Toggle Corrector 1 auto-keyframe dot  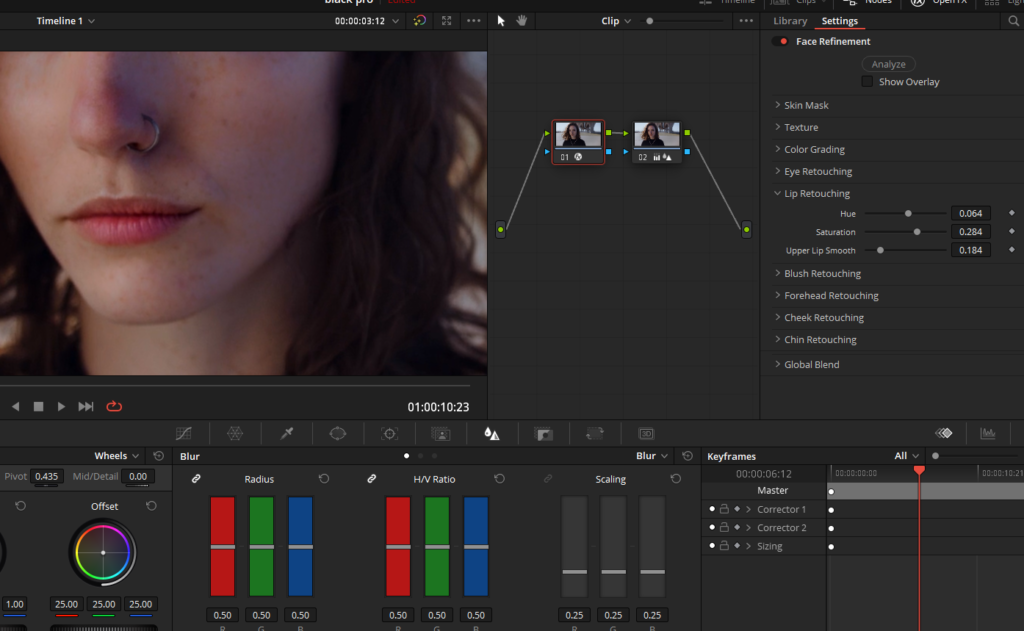coord(712,509)
